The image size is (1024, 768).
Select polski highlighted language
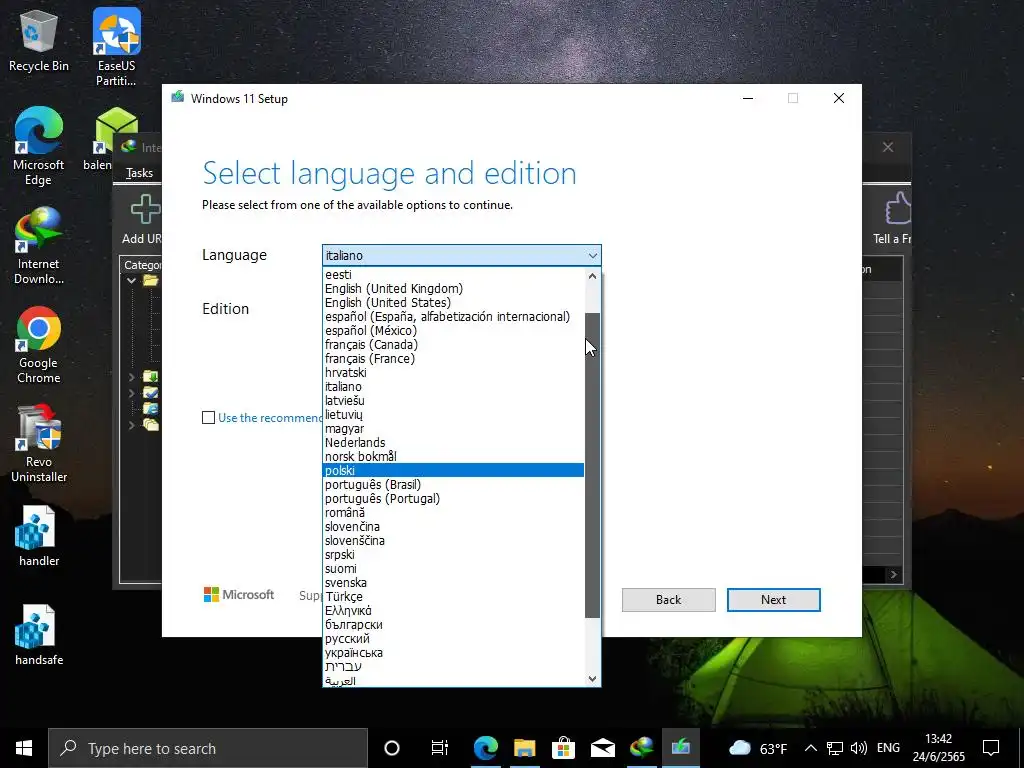tap(454, 470)
